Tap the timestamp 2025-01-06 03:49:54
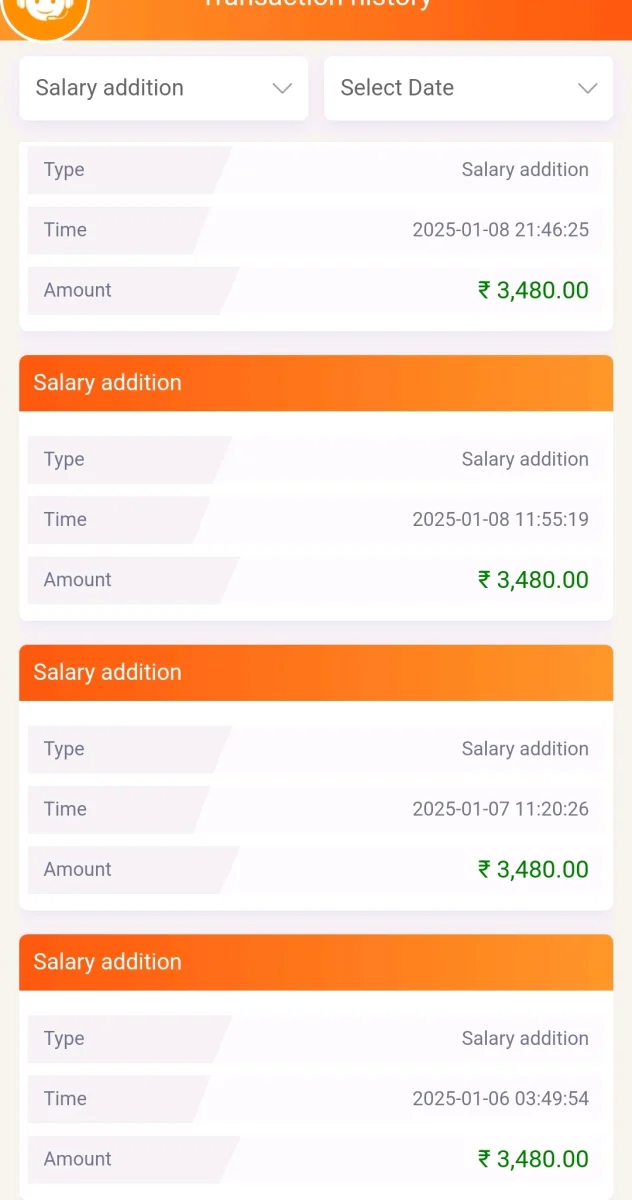This screenshot has height=1200, width=632. [x=500, y=1099]
